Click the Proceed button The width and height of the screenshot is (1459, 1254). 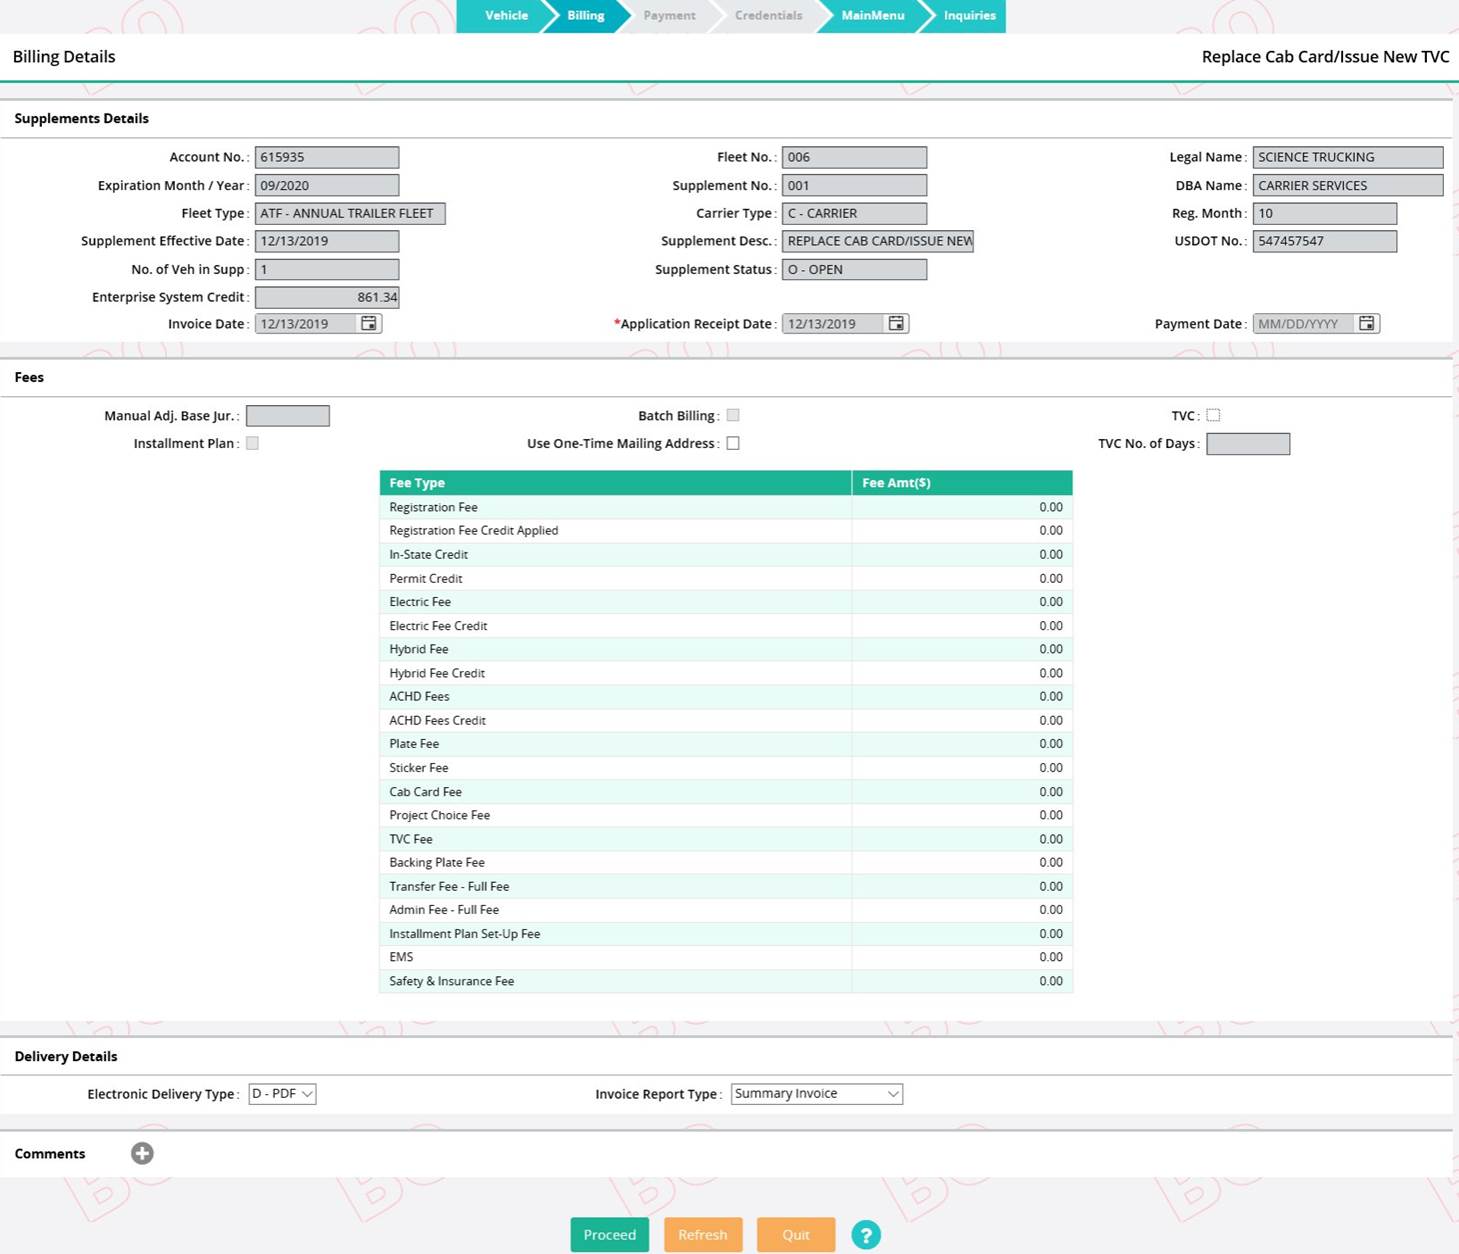tap(609, 1235)
